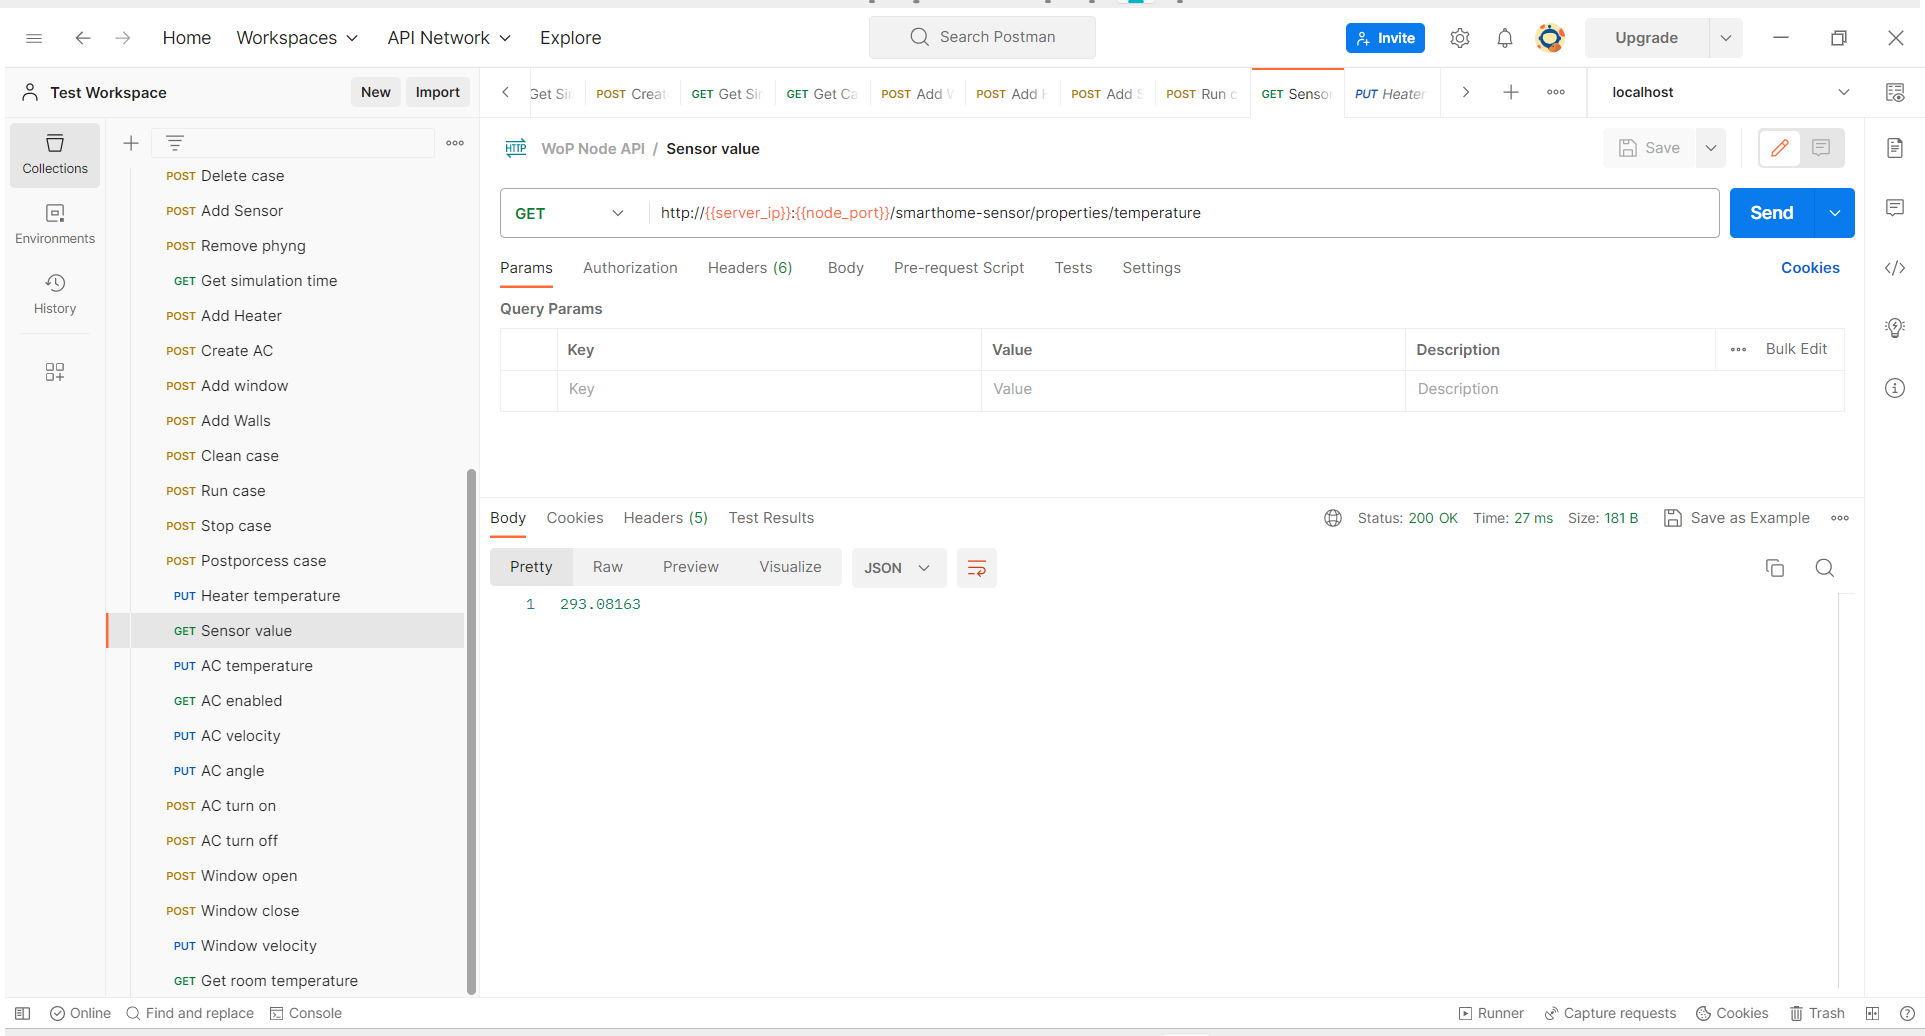Click the query param Key field
This screenshot has height=1036, width=1925.
[x=769, y=389]
